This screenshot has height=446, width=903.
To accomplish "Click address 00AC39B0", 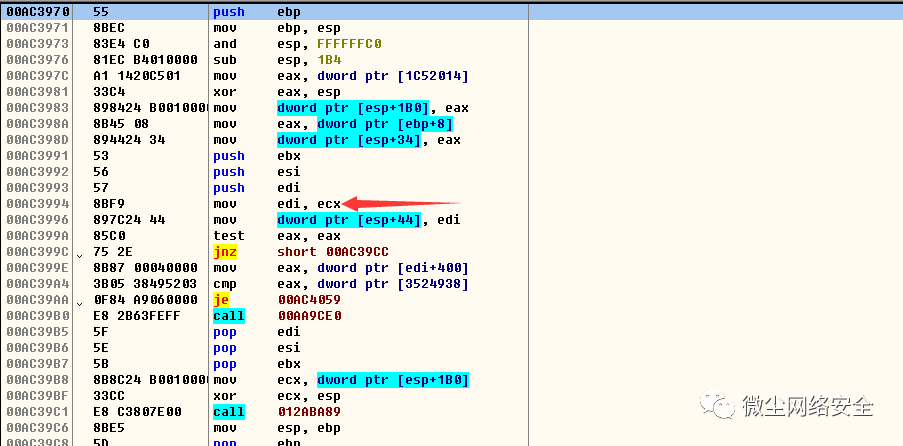I will (37, 316).
